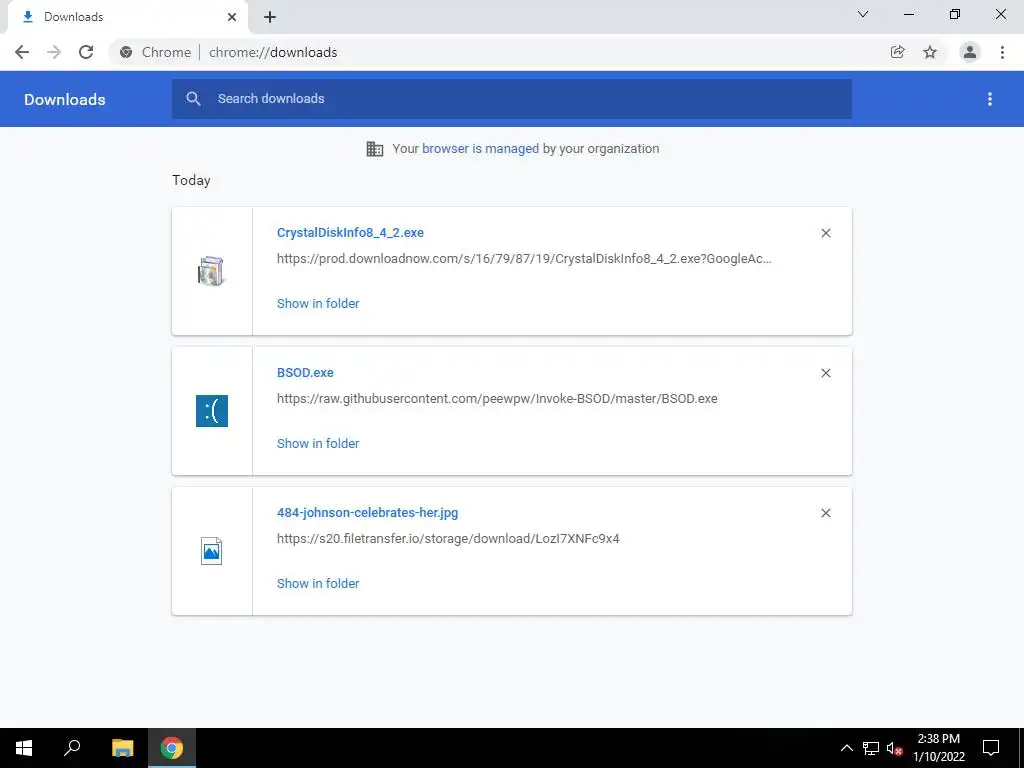Viewport: 1024px width, 768px height.
Task: Close the Downloads tab
Action: 232,17
